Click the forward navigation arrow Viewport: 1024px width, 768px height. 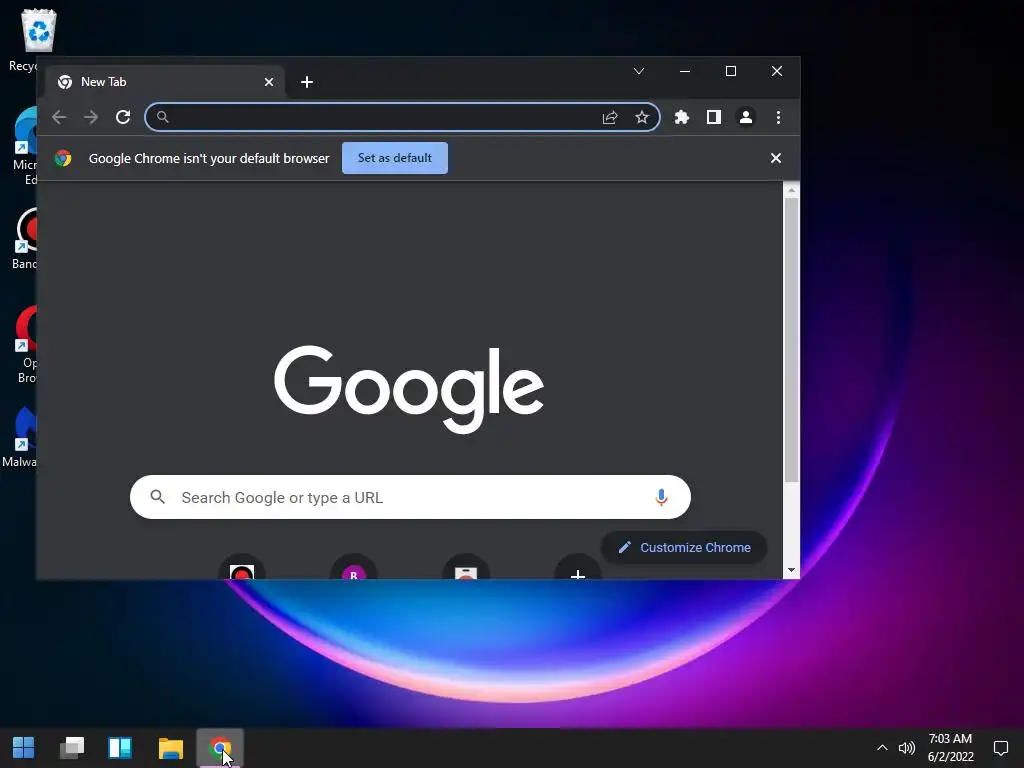point(91,117)
